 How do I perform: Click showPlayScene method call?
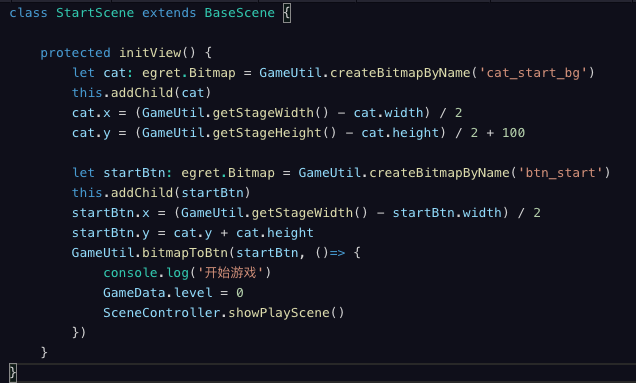pyautogui.click(x=279, y=313)
